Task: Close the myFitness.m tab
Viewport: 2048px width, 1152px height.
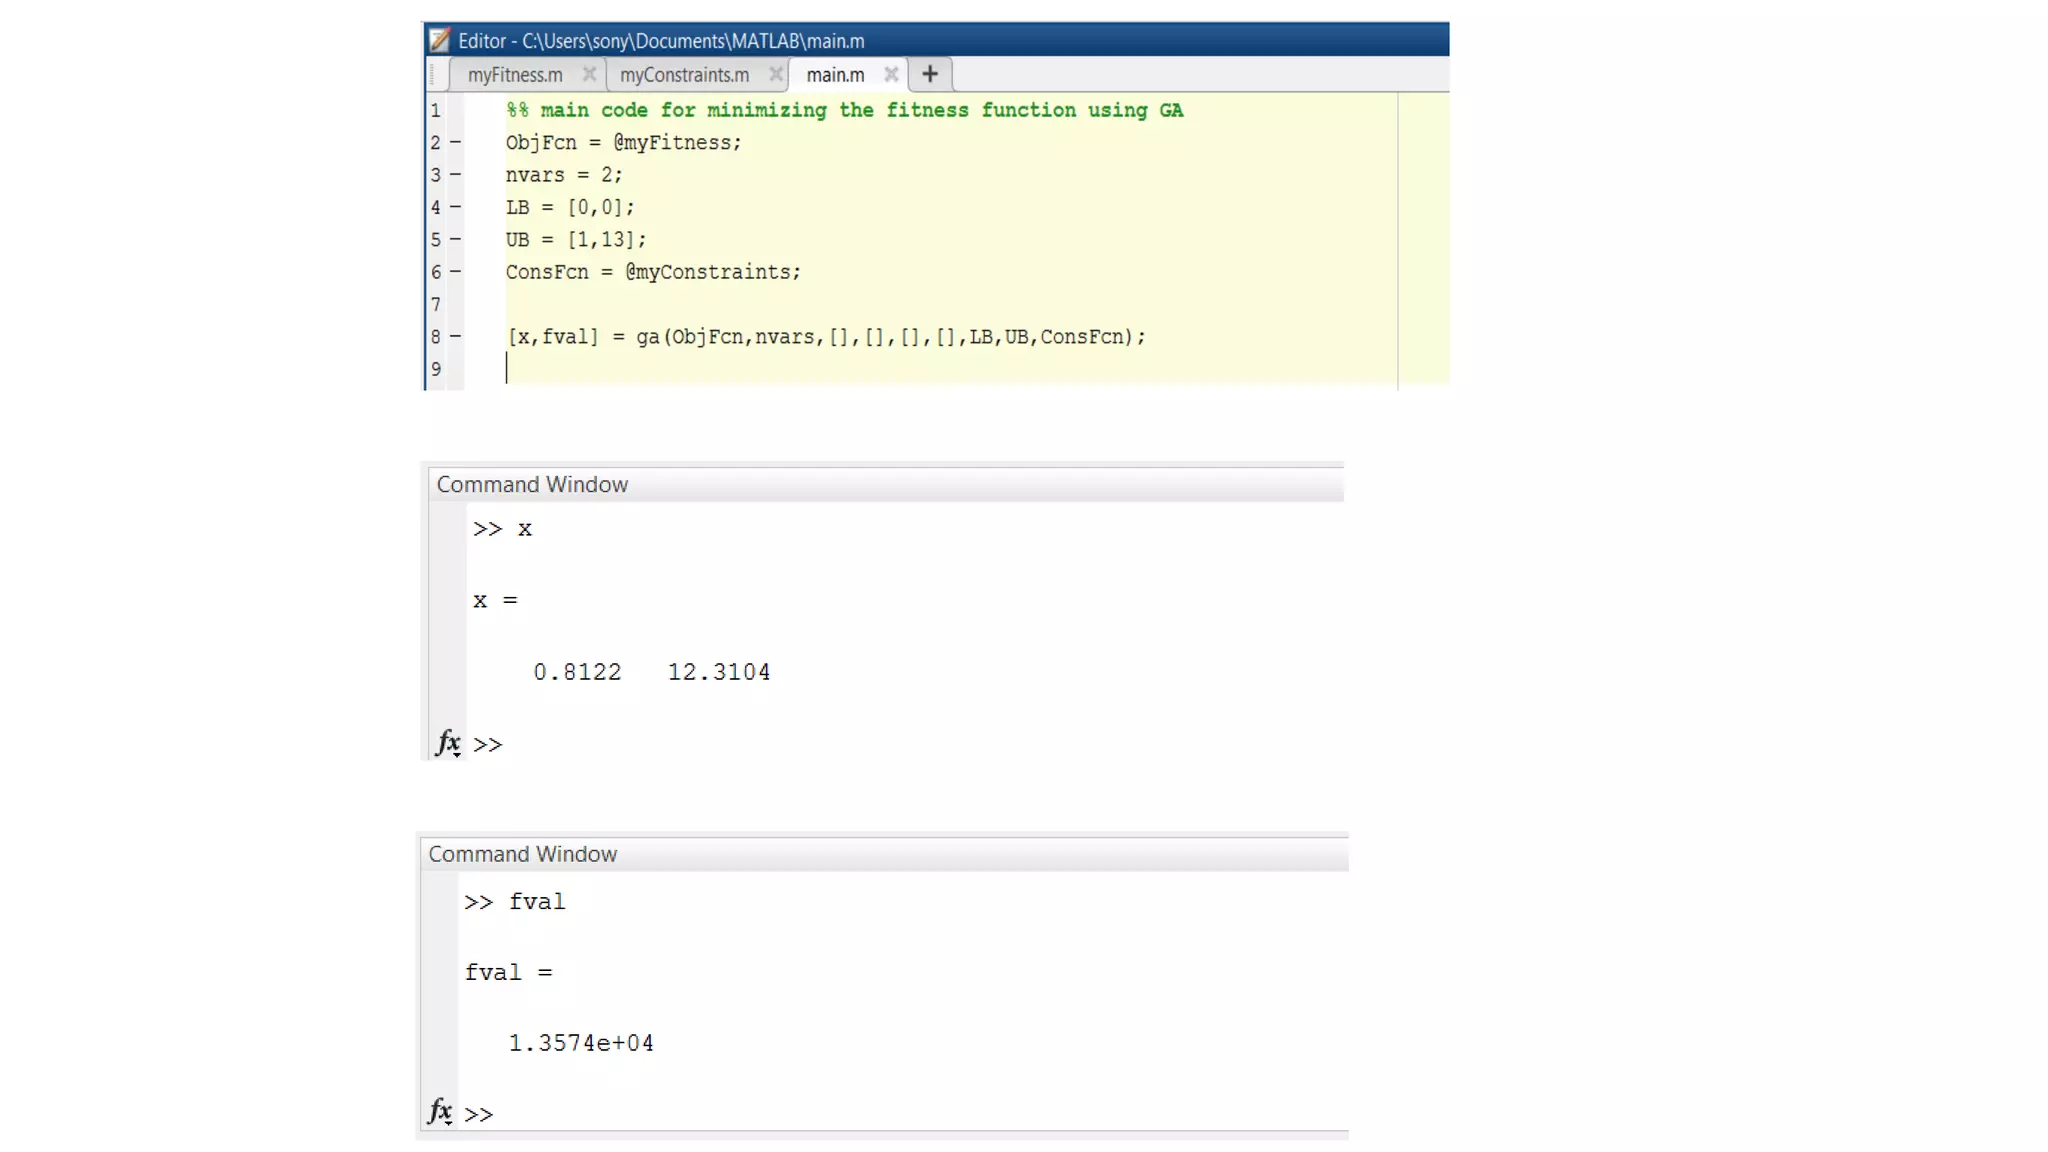Action: pyautogui.click(x=589, y=74)
